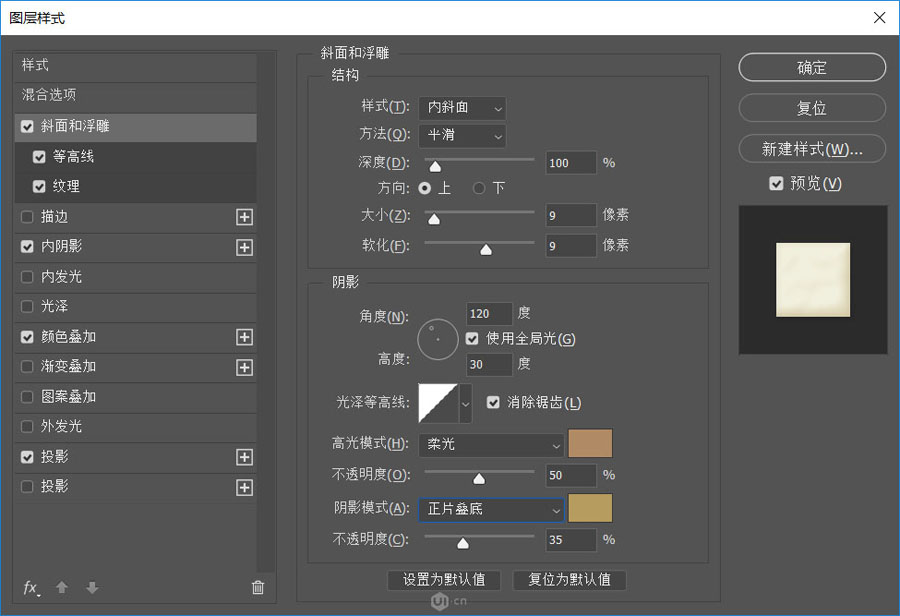Click the 深度 value input field
This screenshot has width=900, height=616.
(570, 162)
